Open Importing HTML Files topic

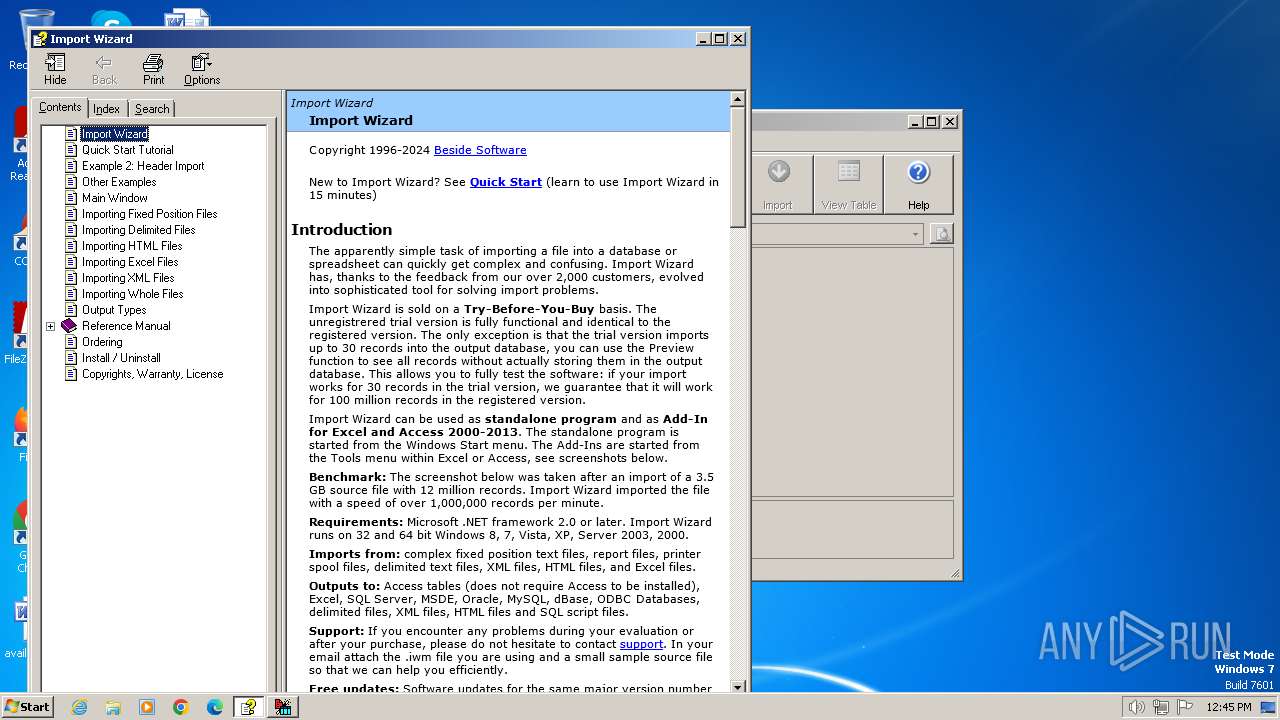point(132,246)
